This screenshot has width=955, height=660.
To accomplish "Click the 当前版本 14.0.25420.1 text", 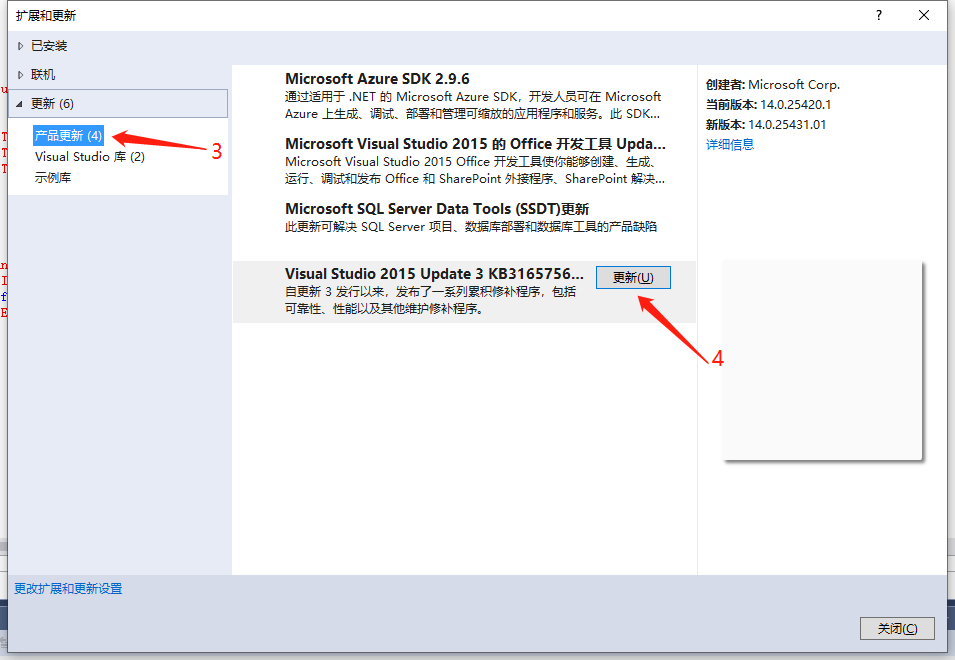I will pos(768,105).
